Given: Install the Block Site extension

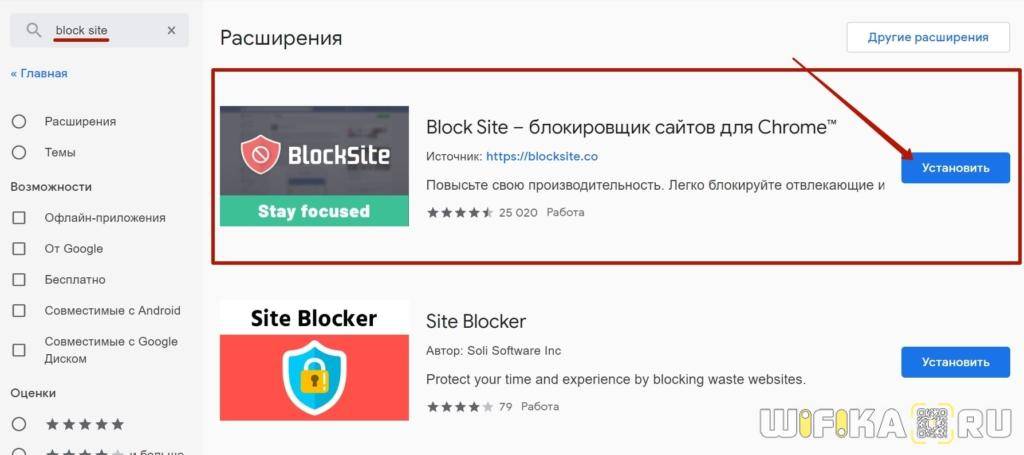Looking at the screenshot, I should (955, 168).
